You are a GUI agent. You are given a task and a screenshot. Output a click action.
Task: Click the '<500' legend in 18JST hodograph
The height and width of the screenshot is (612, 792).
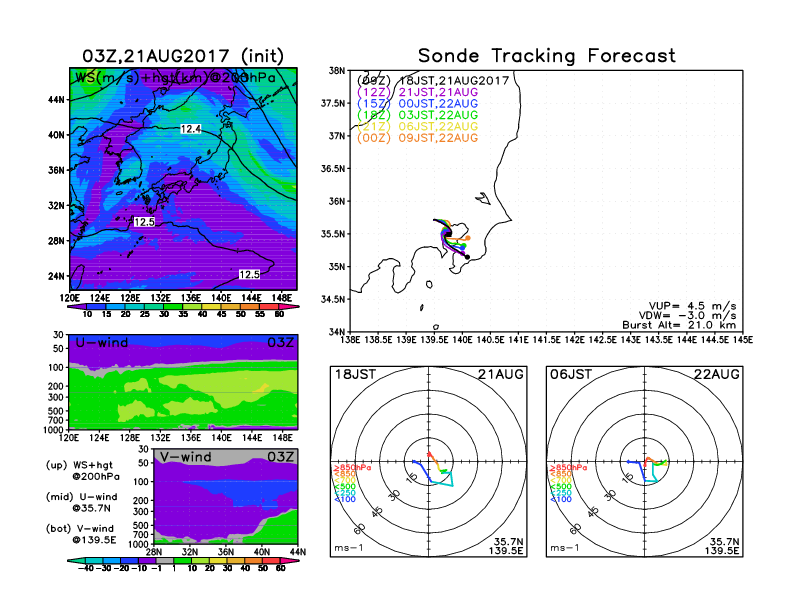345,487
